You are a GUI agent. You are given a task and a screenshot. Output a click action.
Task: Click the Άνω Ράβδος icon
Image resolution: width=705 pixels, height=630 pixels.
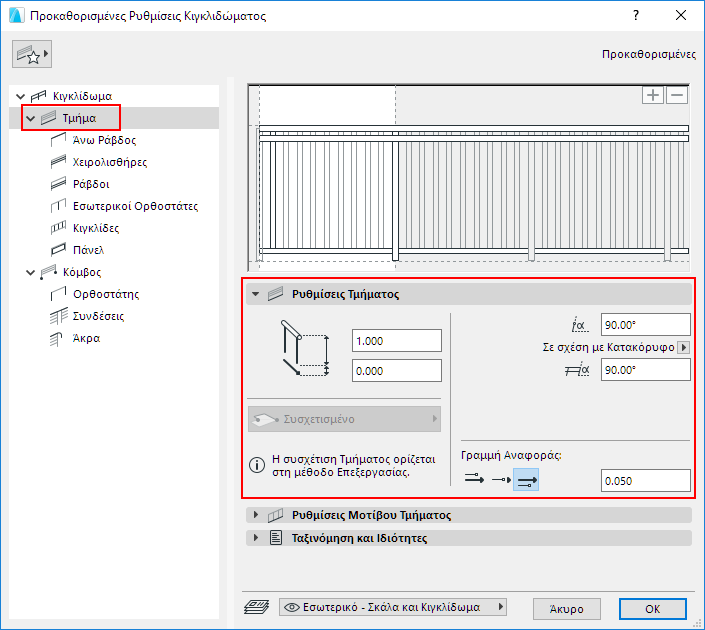tap(58, 140)
